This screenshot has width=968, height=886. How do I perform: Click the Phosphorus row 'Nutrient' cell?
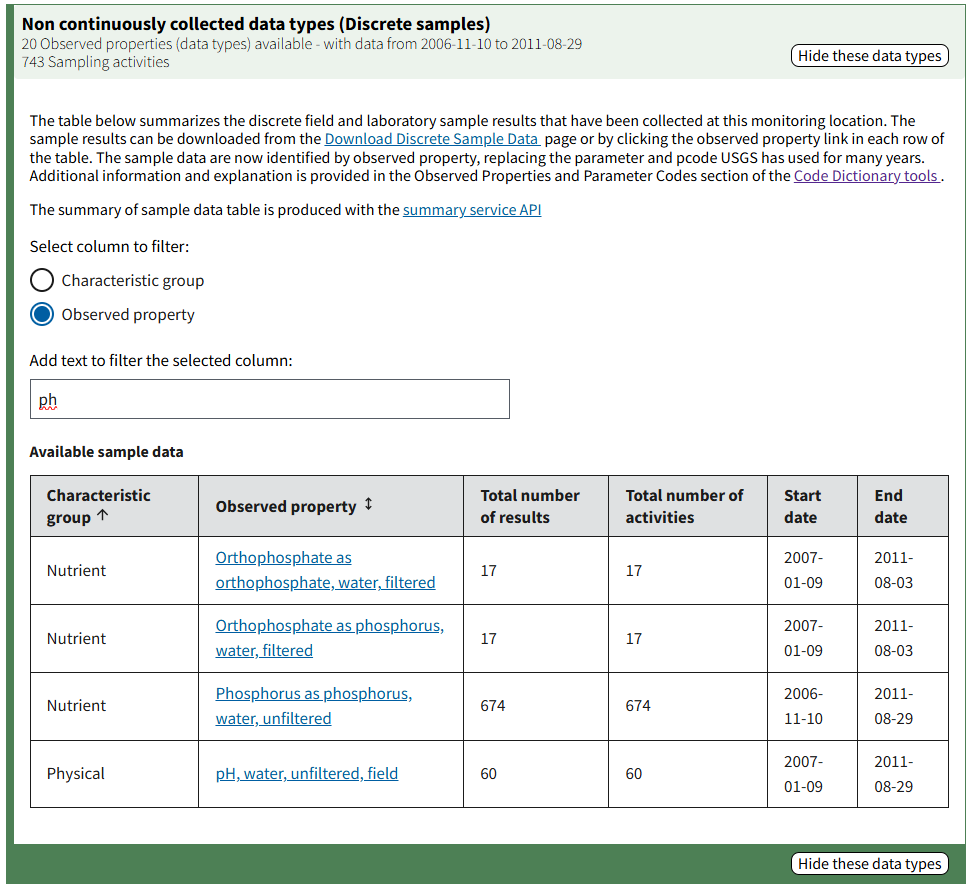click(114, 706)
